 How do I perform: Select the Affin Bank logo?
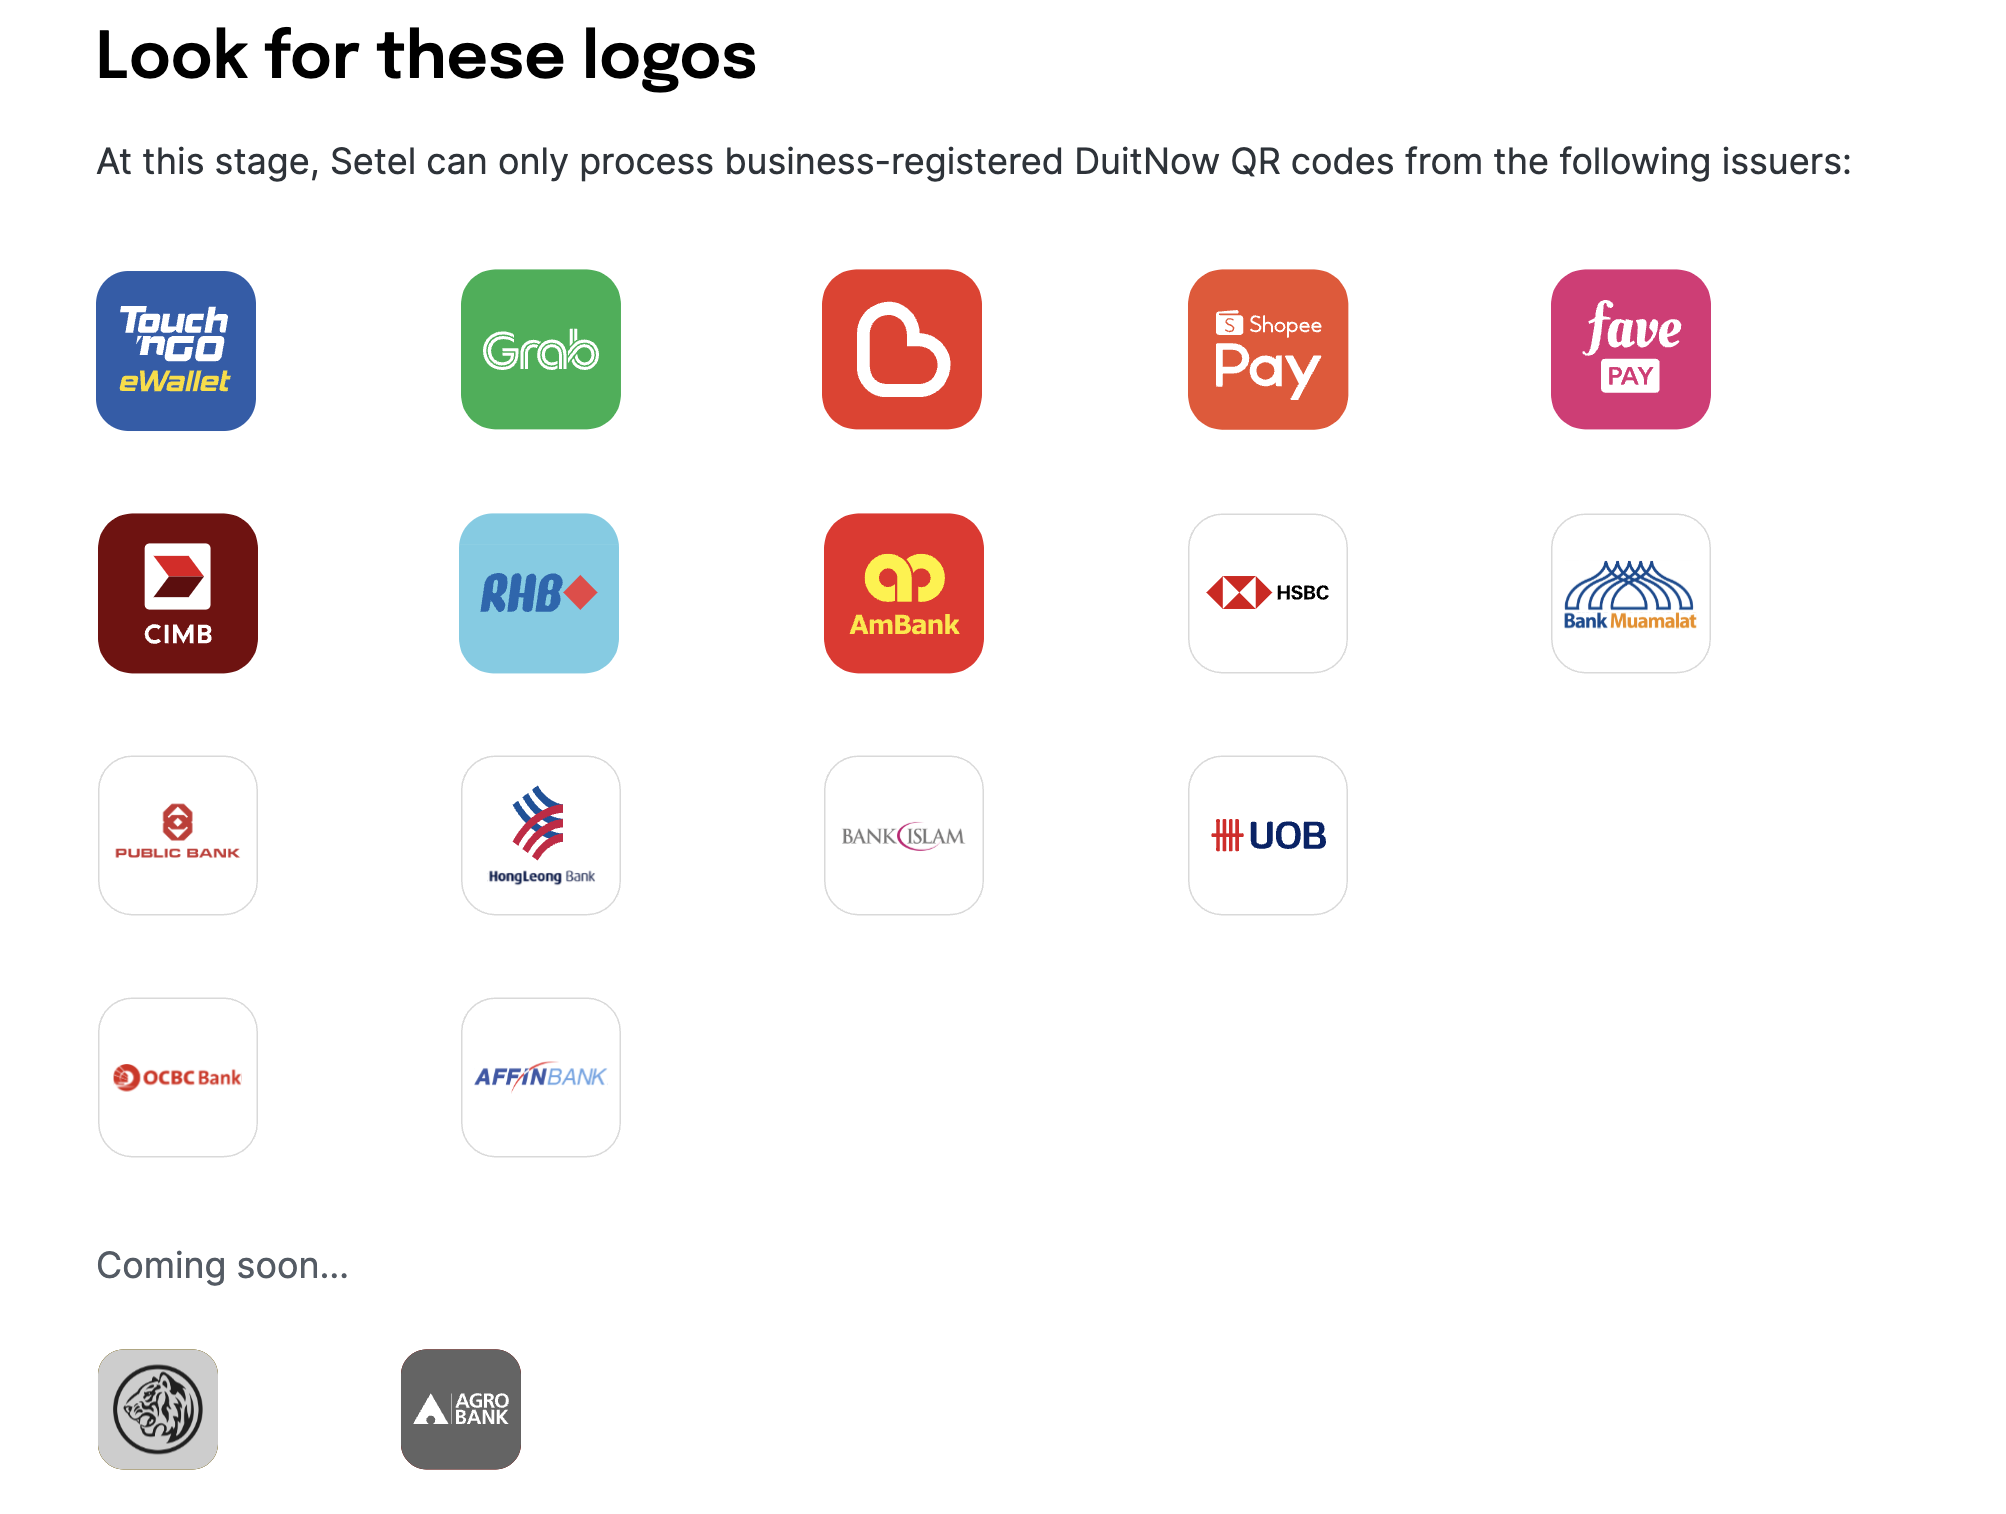[541, 1077]
